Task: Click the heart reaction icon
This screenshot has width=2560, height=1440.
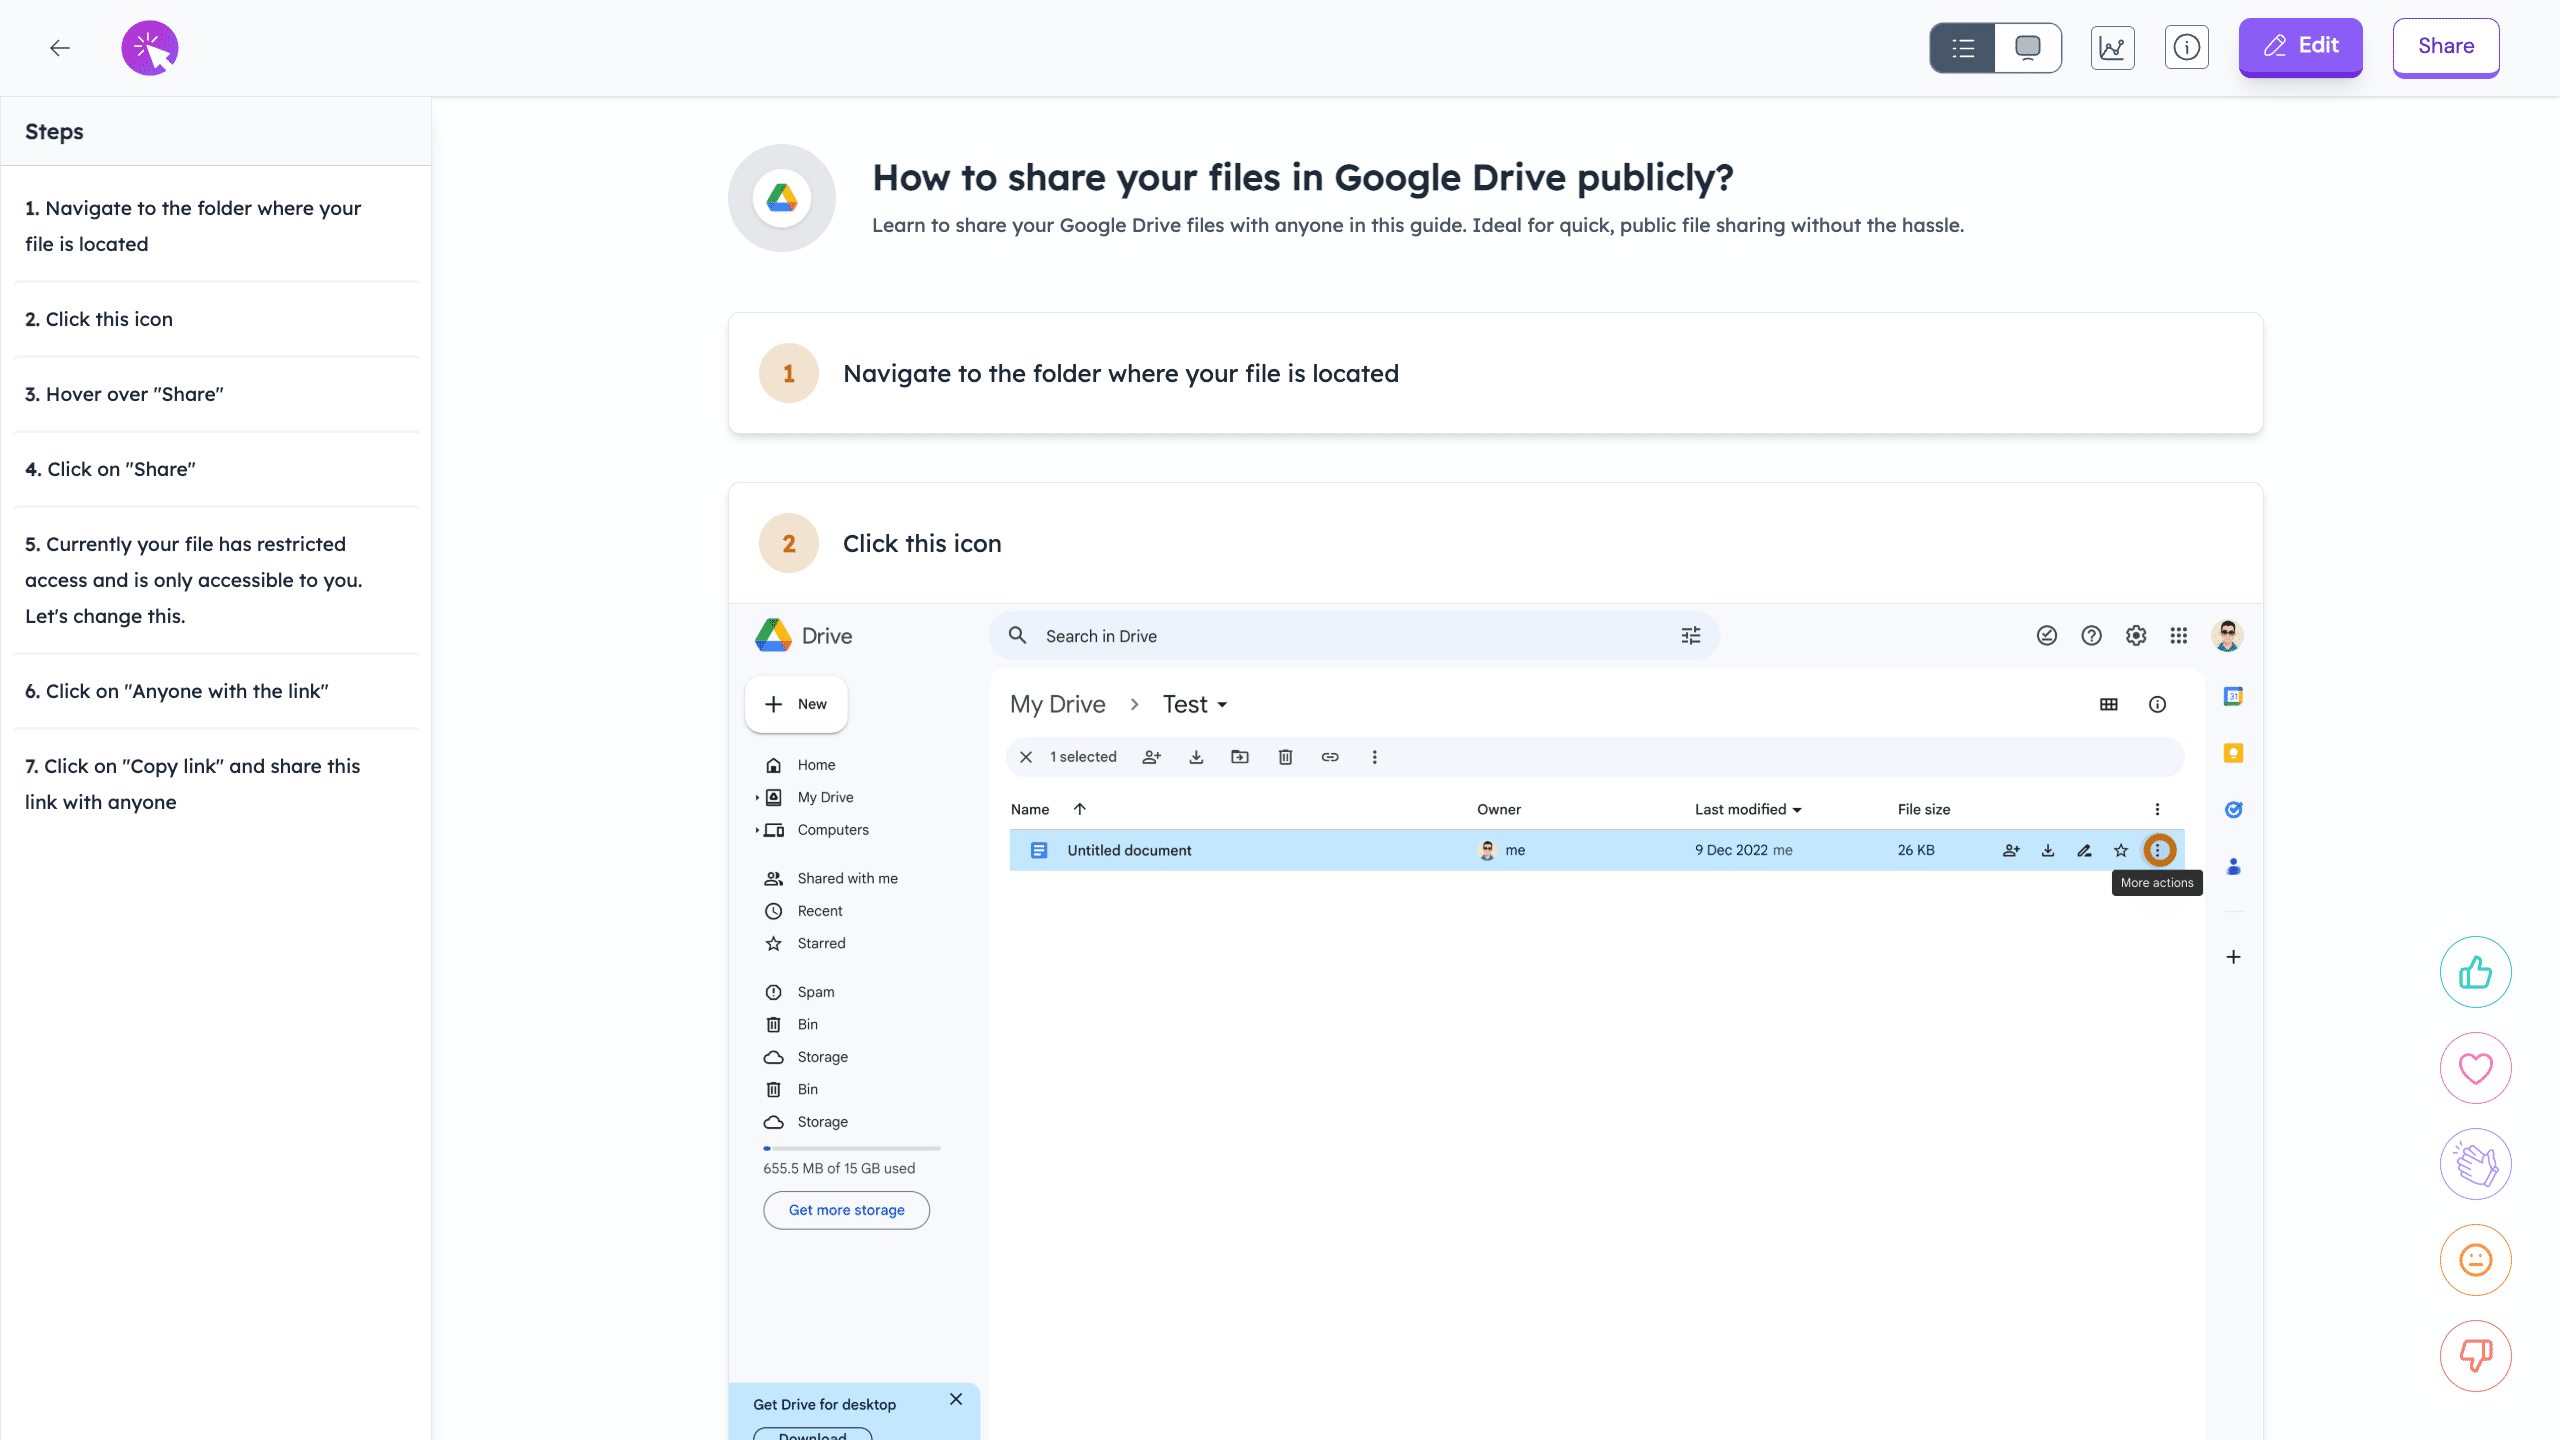Action: click(2475, 1068)
